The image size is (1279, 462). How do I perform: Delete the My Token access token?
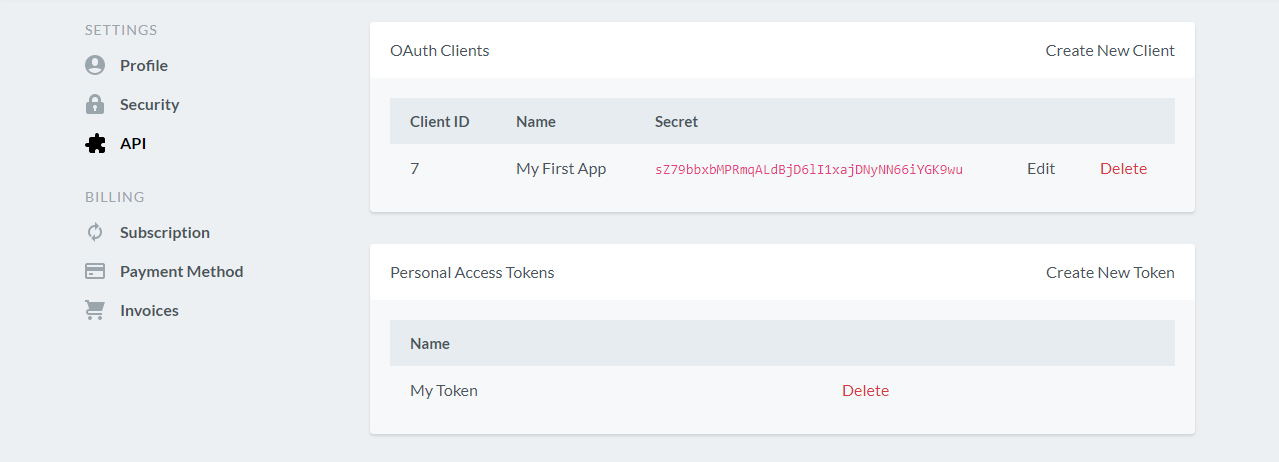[865, 391]
